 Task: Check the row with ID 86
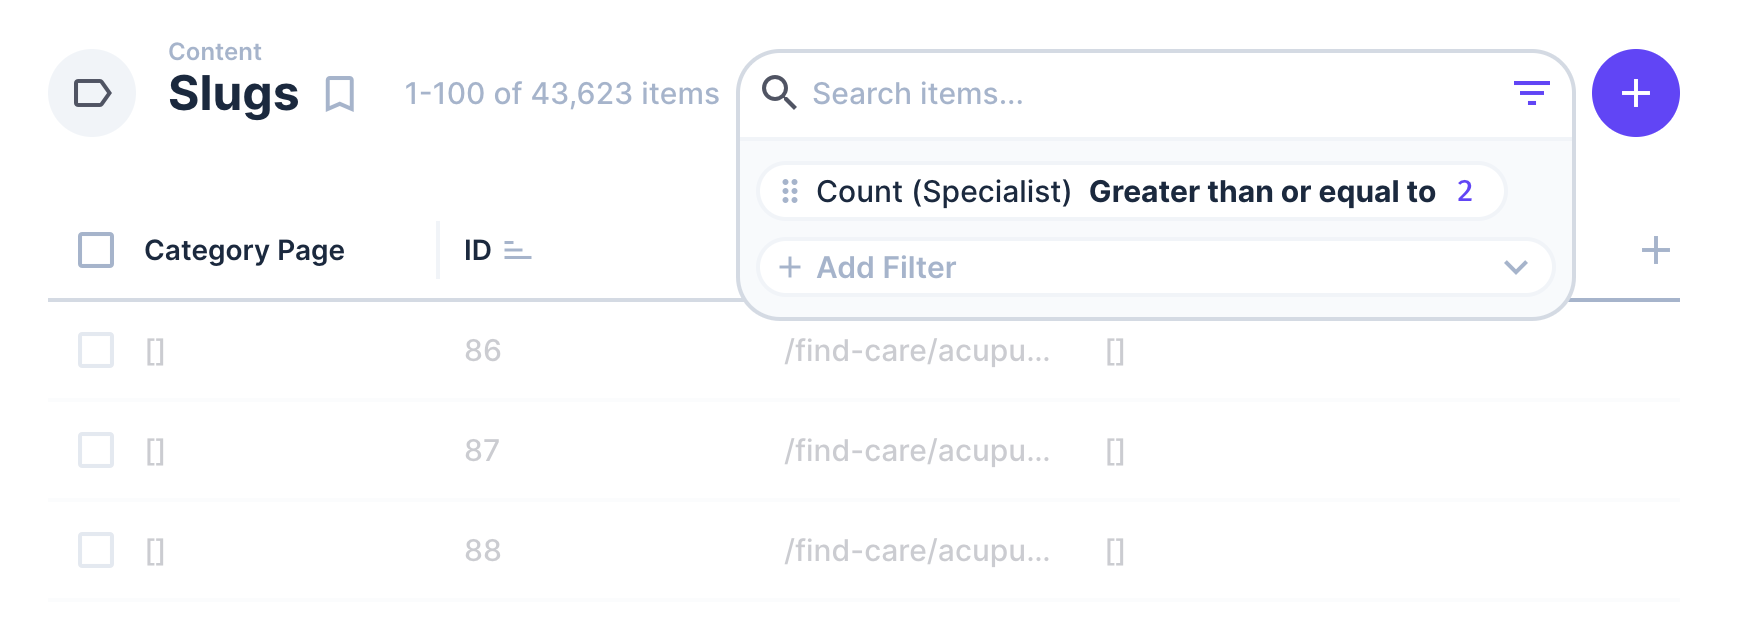(x=96, y=350)
